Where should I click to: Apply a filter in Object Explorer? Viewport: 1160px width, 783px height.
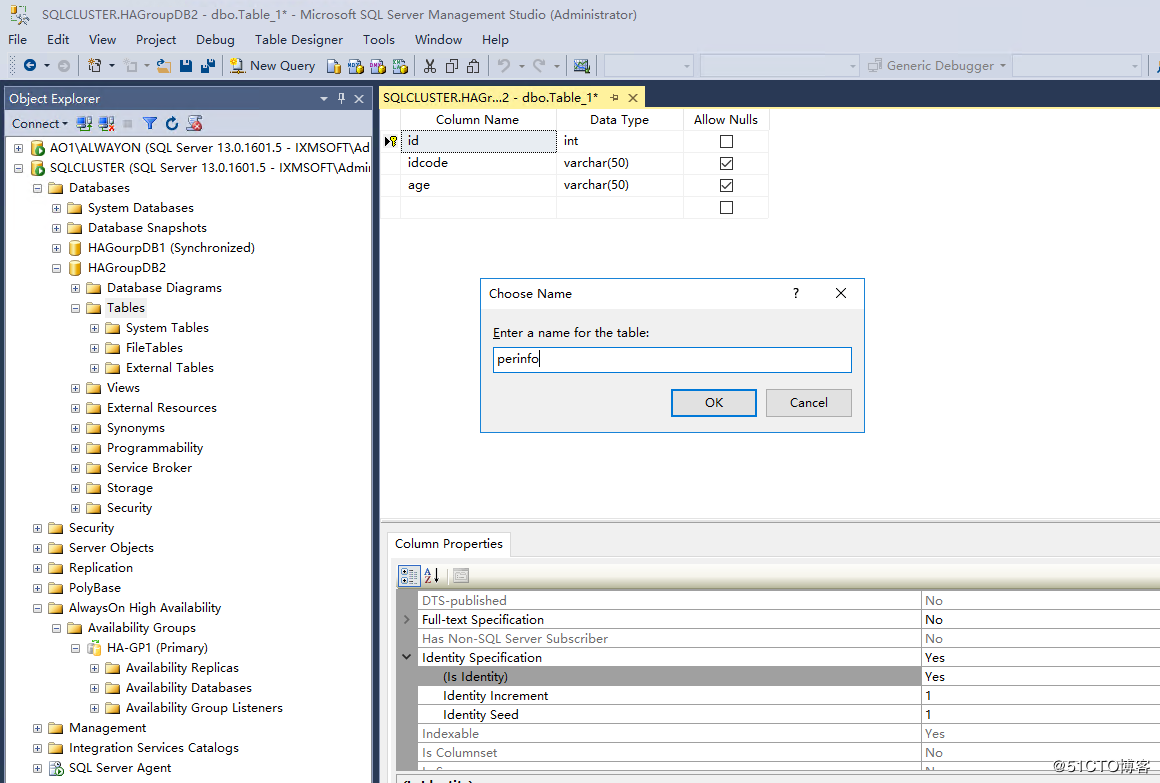[x=150, y=123]
